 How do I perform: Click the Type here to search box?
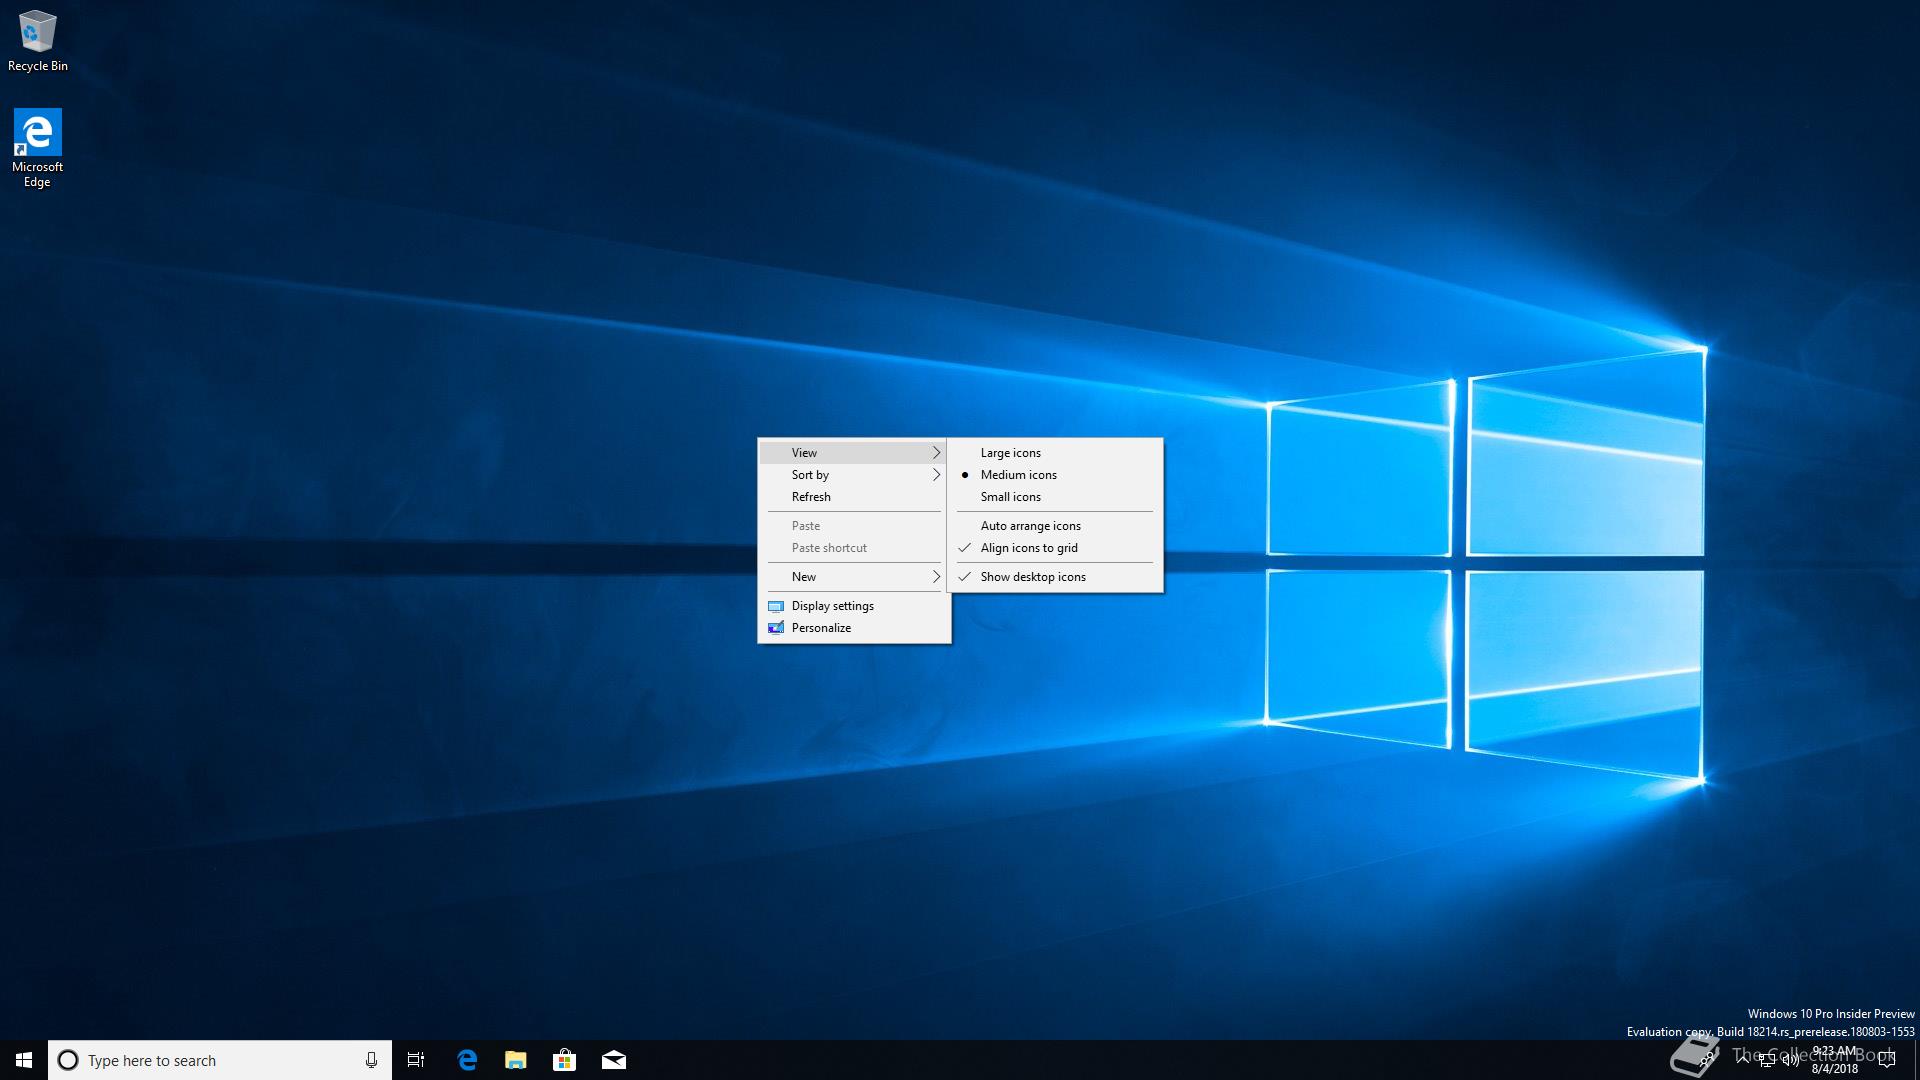pyautogui.click(x=210, y=1060)
